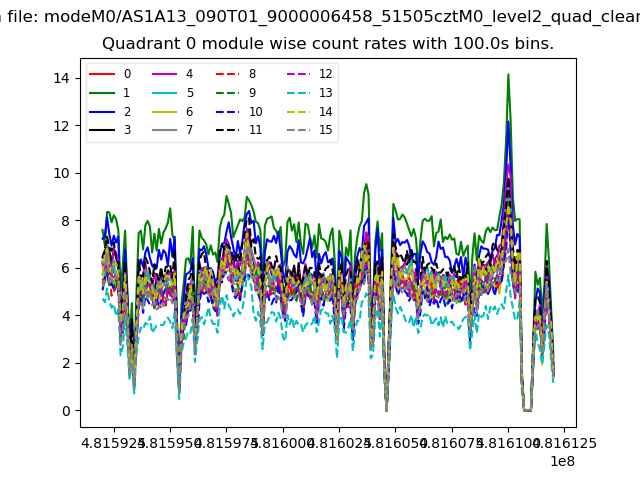Click the legend entry labeled 15

coord(310,130)
